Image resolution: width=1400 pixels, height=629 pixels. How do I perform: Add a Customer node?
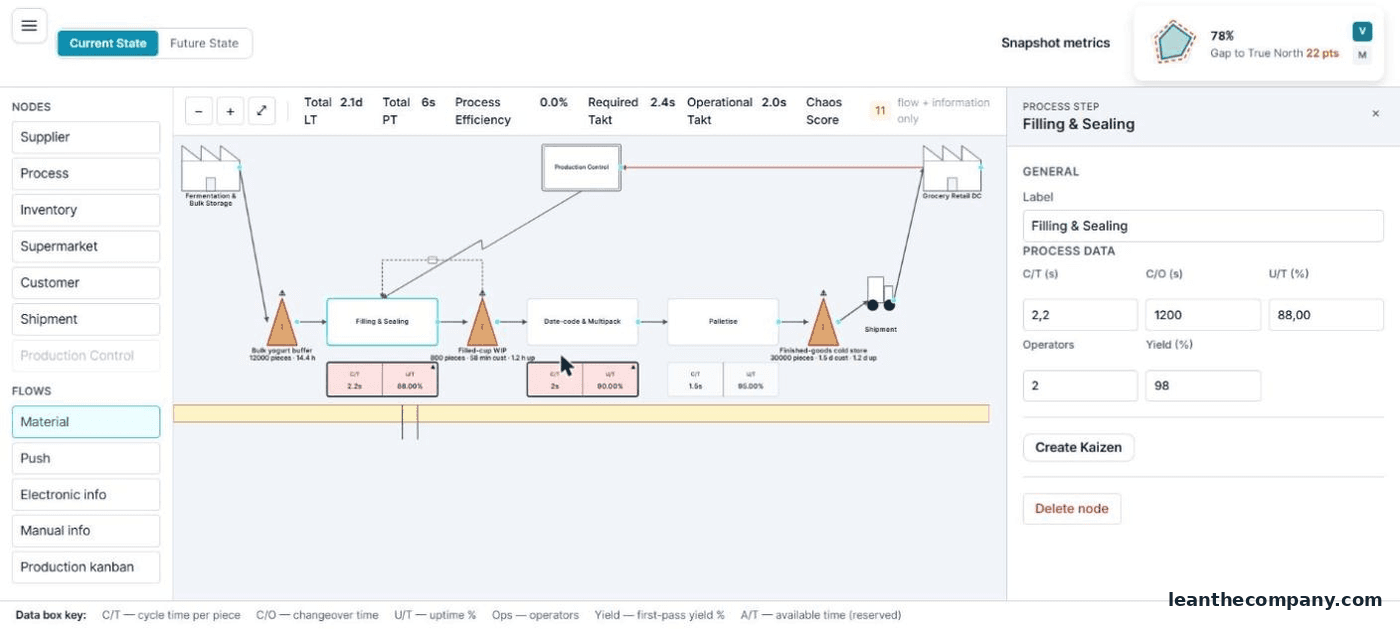[86, 283]
